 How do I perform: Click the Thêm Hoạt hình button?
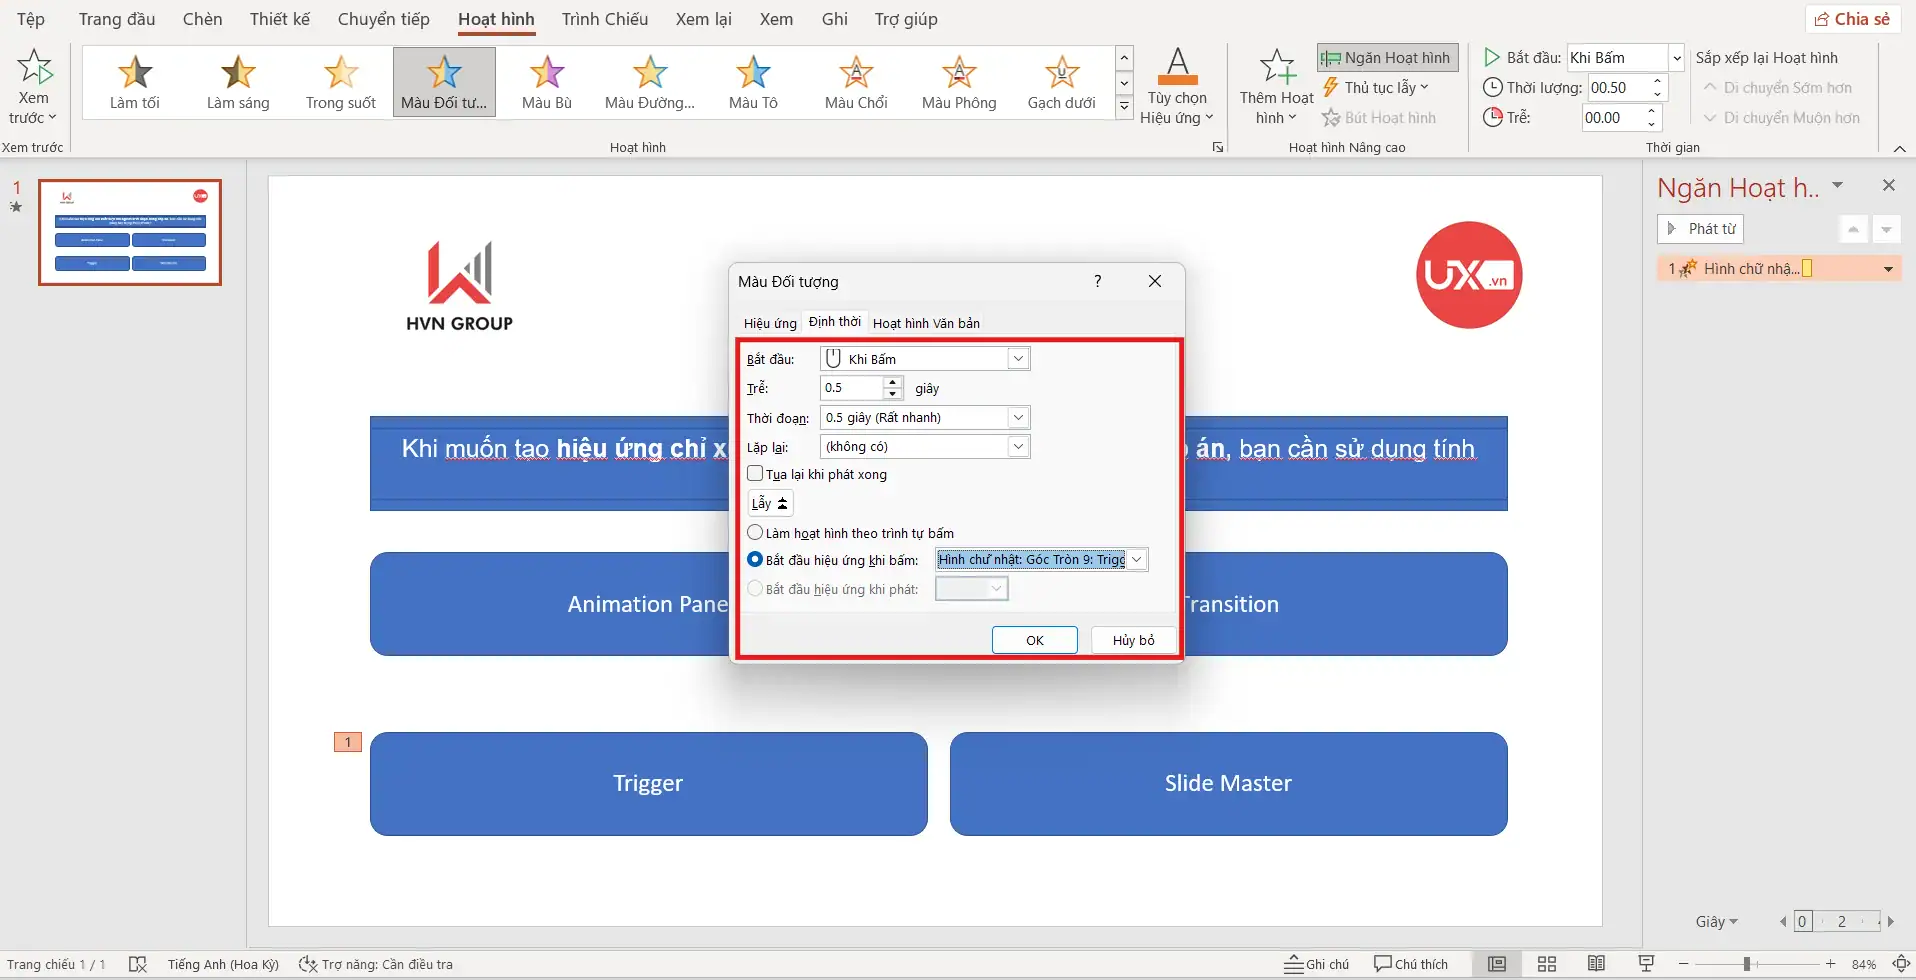tap(1276, 87)
